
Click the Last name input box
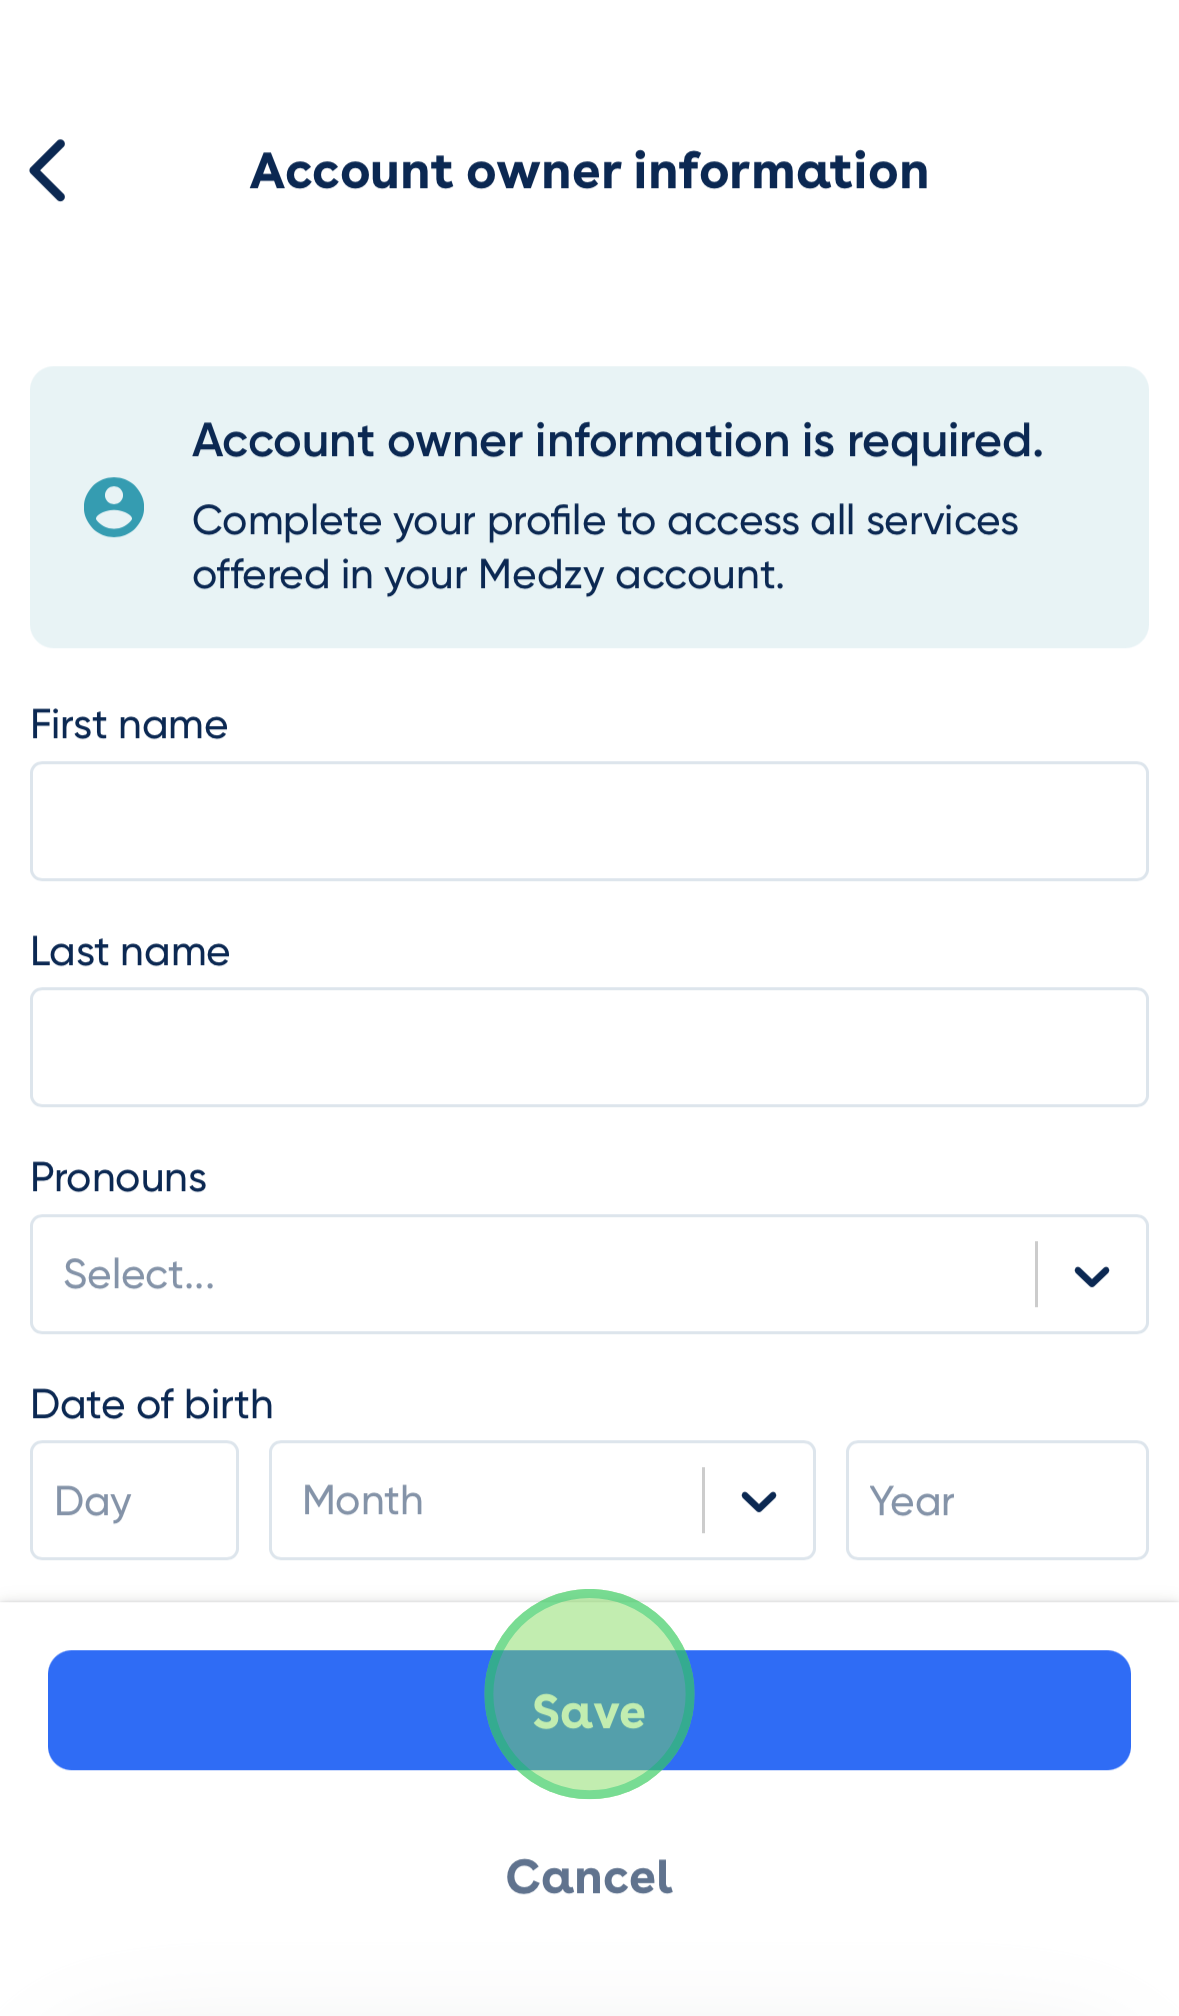tap(589, 1046)
